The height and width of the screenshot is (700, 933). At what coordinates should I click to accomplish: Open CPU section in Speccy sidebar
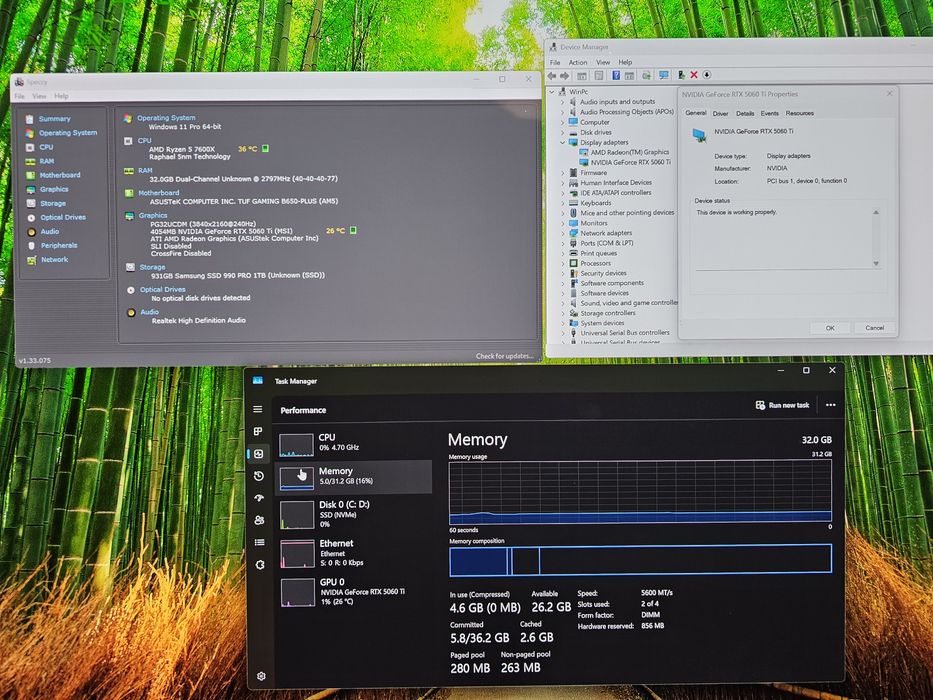click(46, 147)
